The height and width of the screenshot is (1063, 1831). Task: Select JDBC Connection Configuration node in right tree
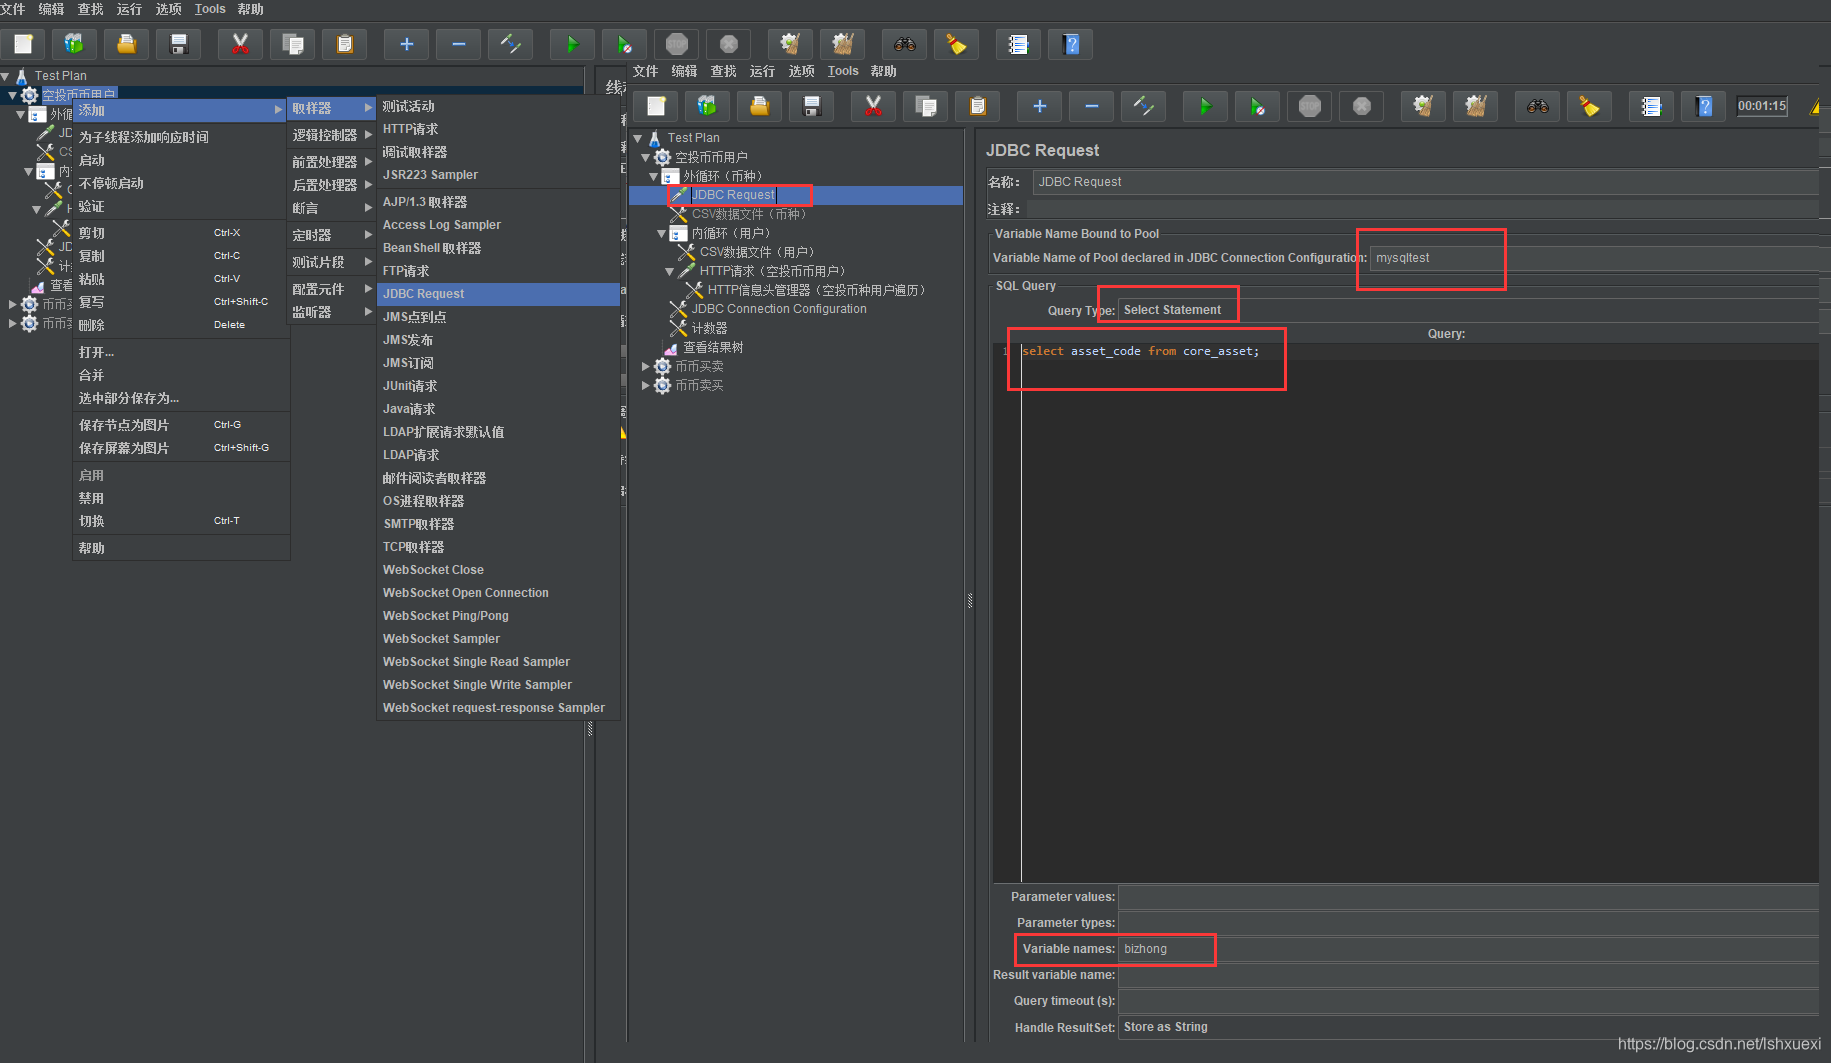pos(779,309)
